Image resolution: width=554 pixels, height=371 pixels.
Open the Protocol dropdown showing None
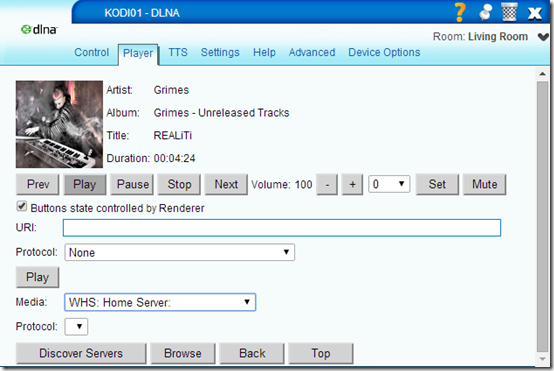[179, 252]
